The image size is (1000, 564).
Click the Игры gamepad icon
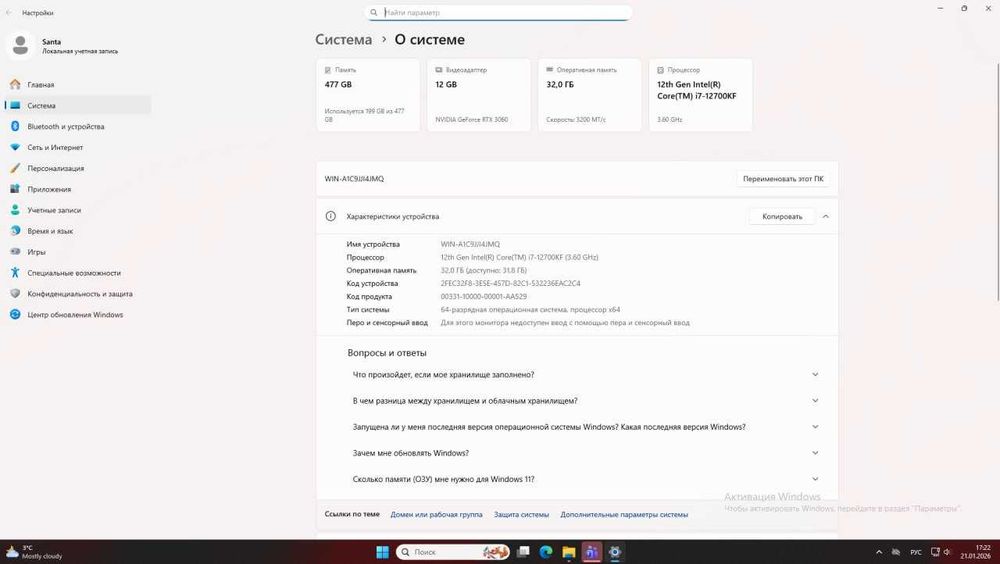coord(15,251)
